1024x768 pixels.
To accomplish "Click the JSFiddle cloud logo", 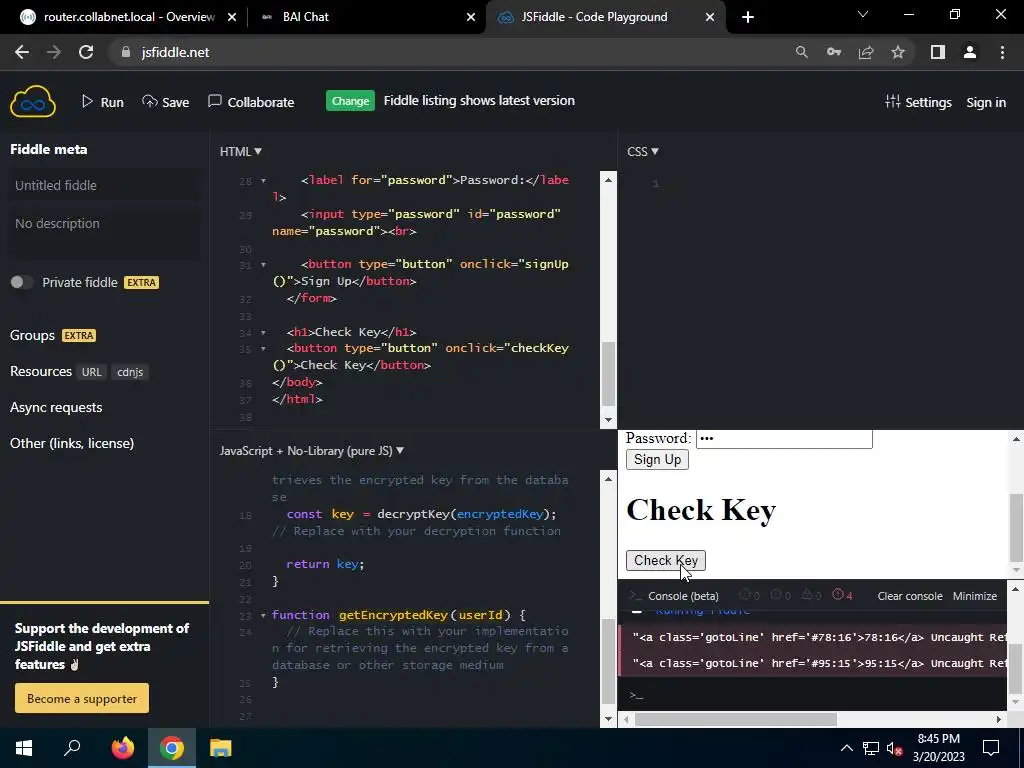I will click(x=33, y=101).
